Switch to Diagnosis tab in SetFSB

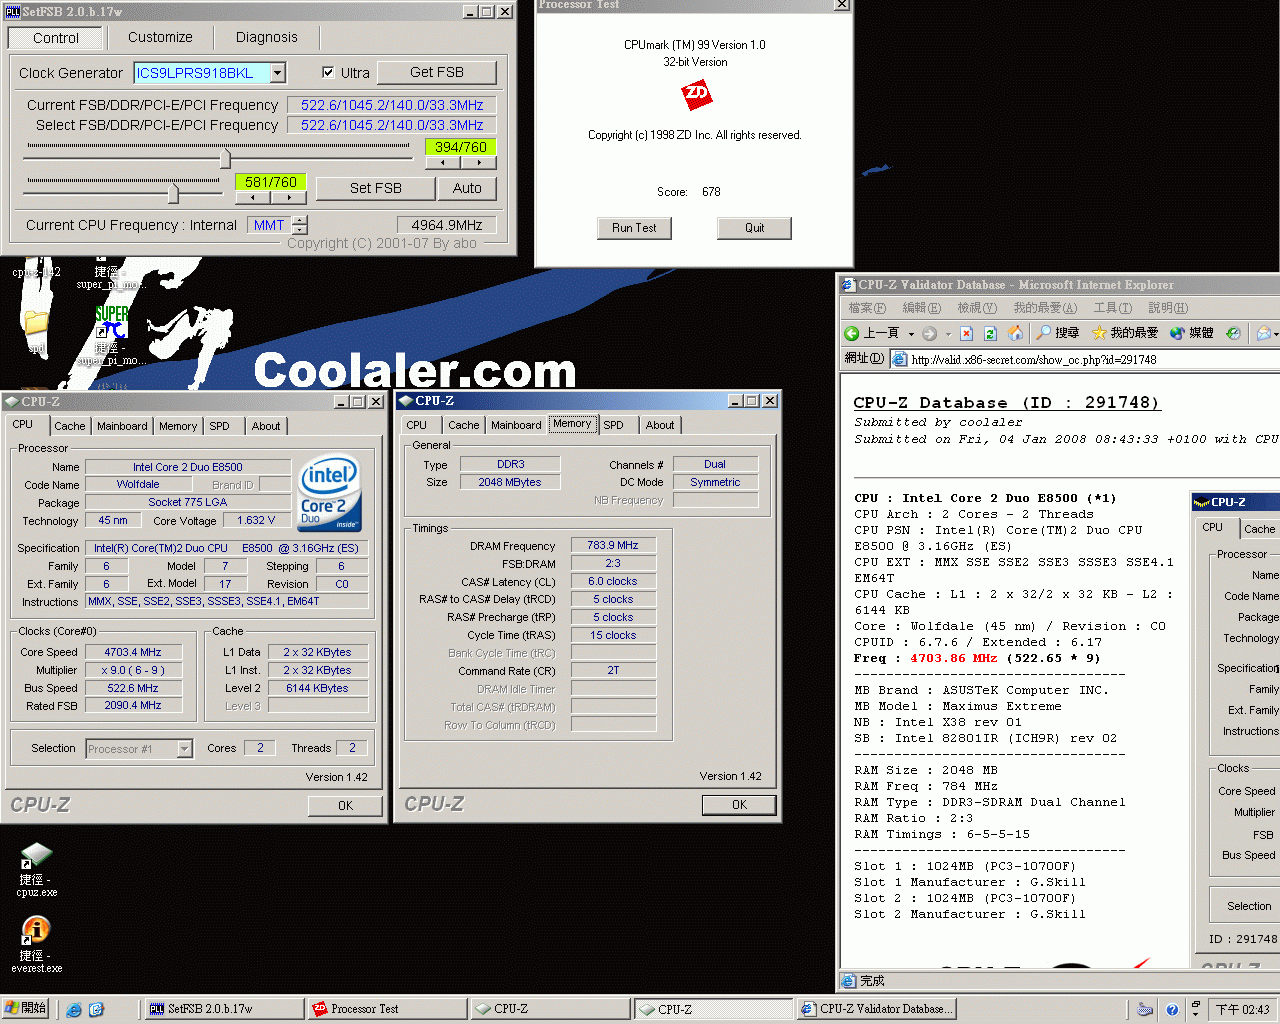[x=267, y=37]
